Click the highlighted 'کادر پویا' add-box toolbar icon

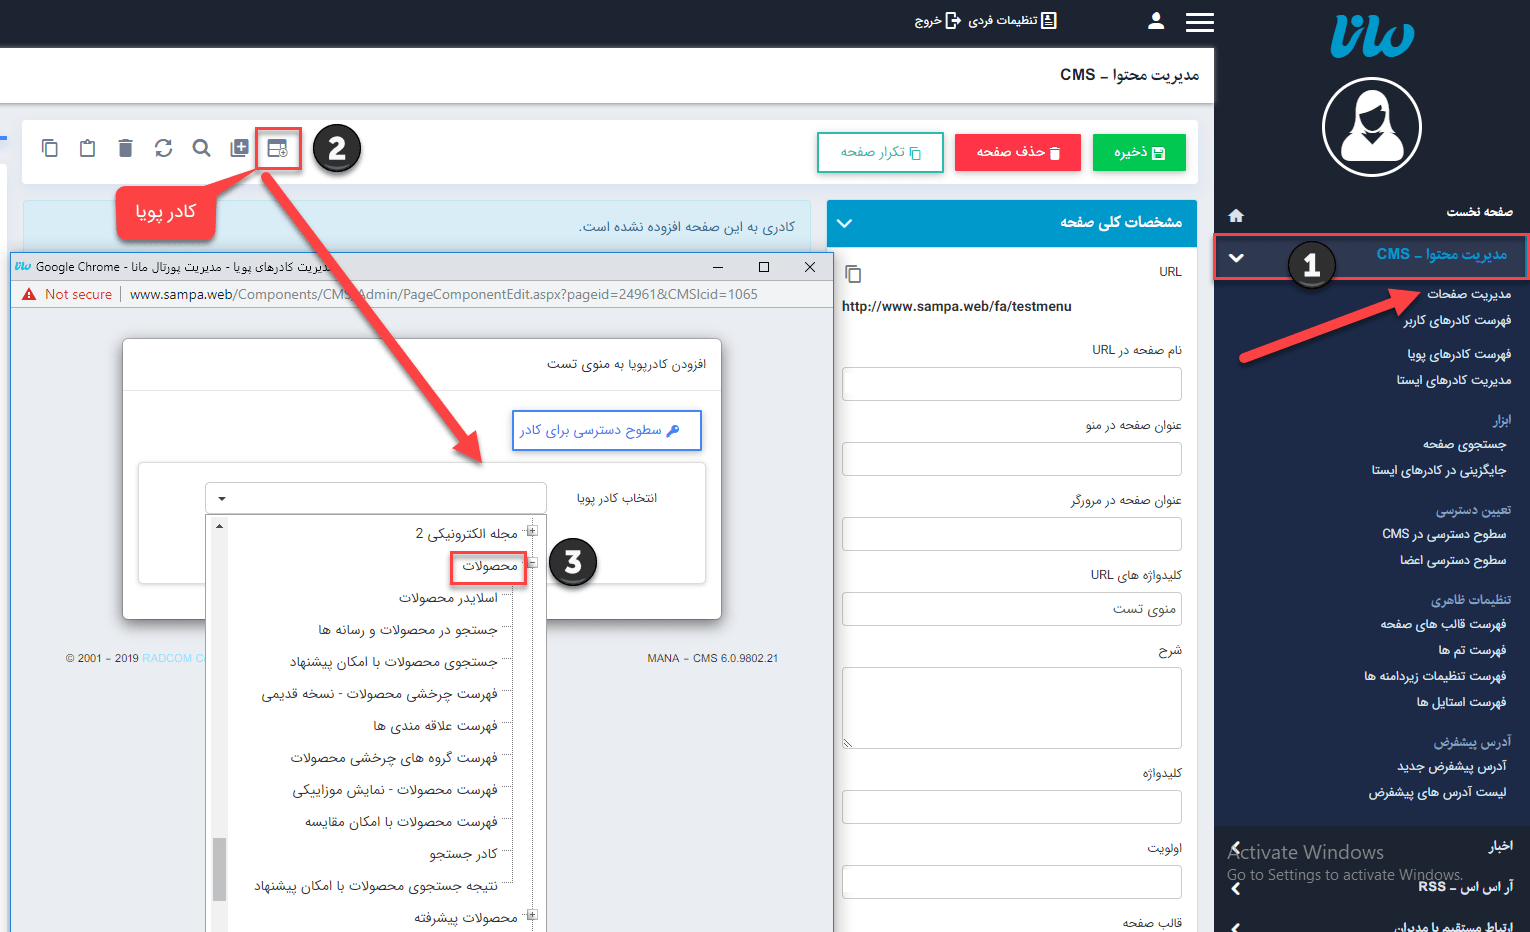coord(278,148)
